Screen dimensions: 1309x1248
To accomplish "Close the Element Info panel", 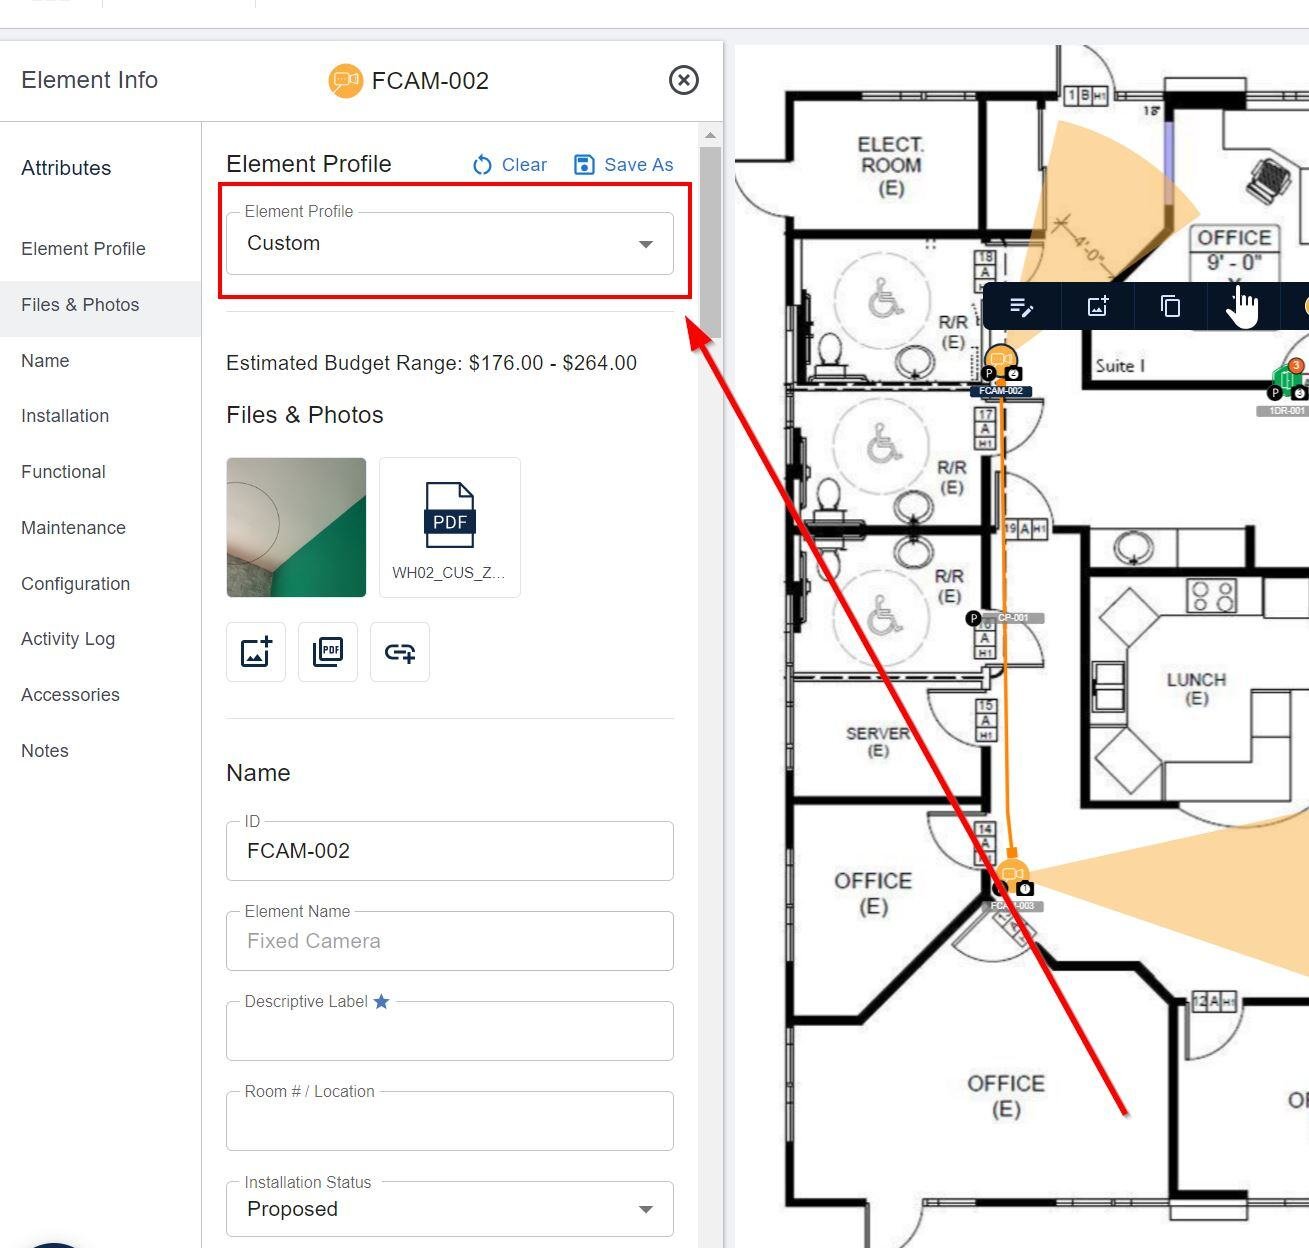I will tap(683, 80).
